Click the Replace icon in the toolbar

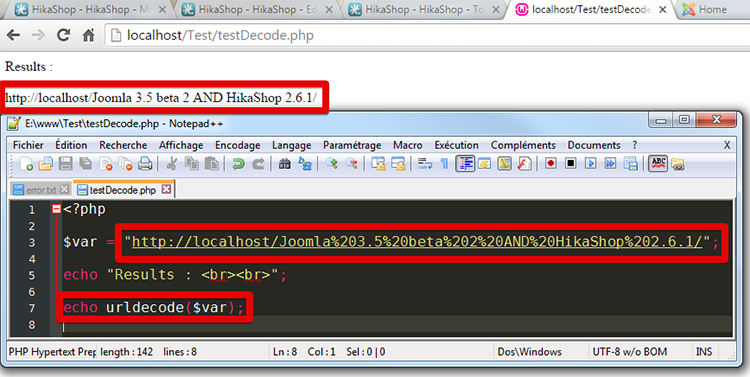(305, 164)
